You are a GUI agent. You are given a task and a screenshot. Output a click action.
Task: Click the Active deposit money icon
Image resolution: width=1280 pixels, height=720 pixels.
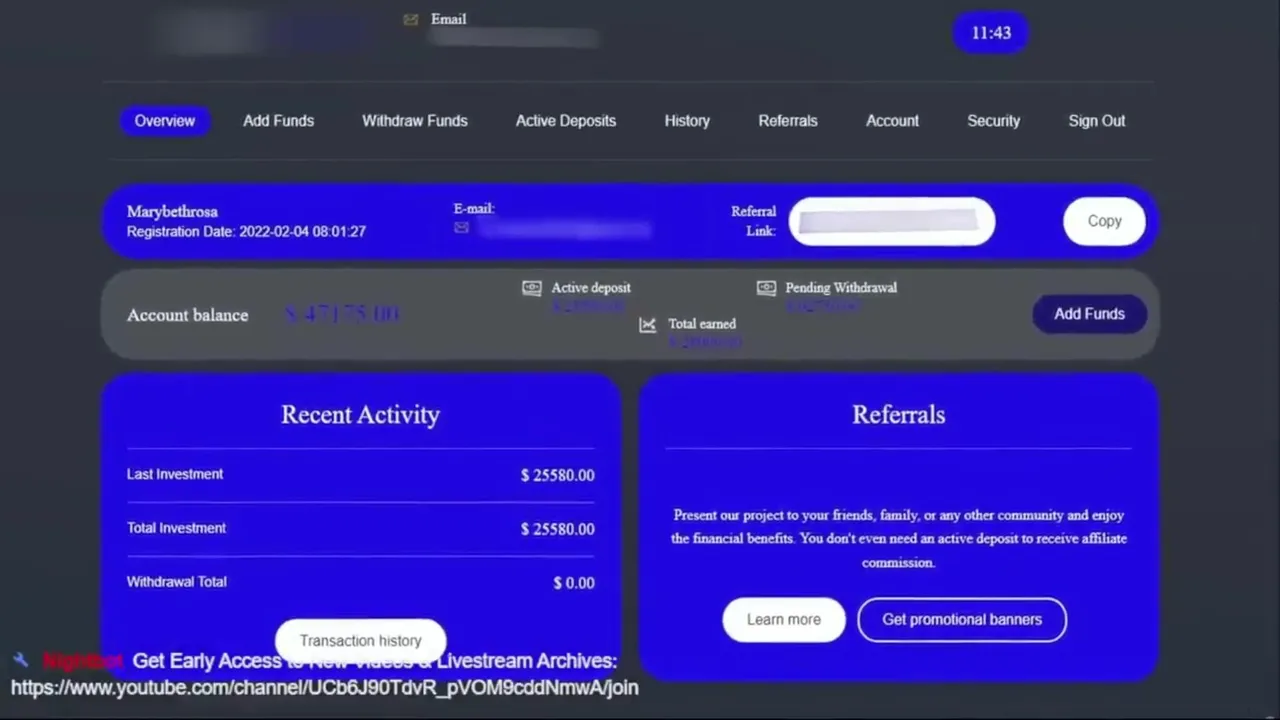tap(532, 288)
